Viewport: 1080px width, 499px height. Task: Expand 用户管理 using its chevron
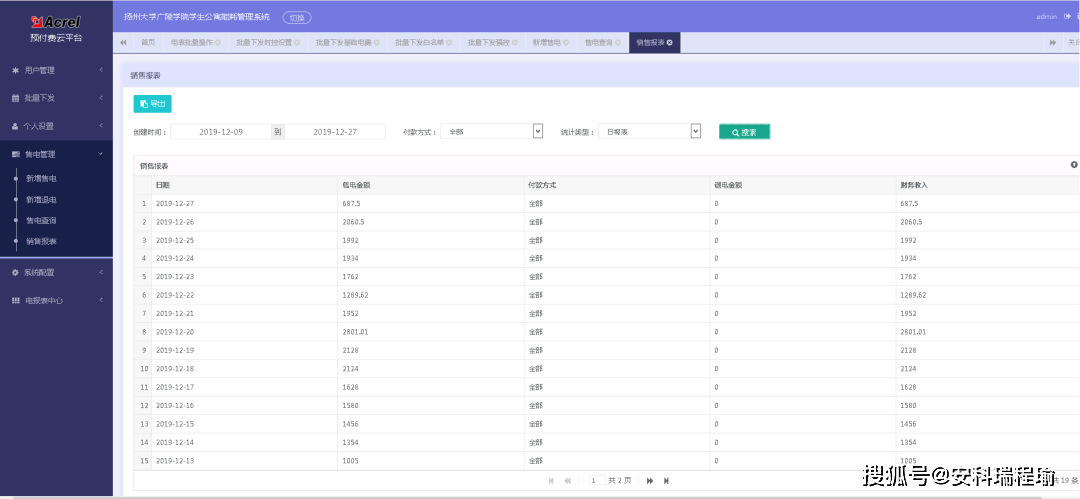[101, 70]
